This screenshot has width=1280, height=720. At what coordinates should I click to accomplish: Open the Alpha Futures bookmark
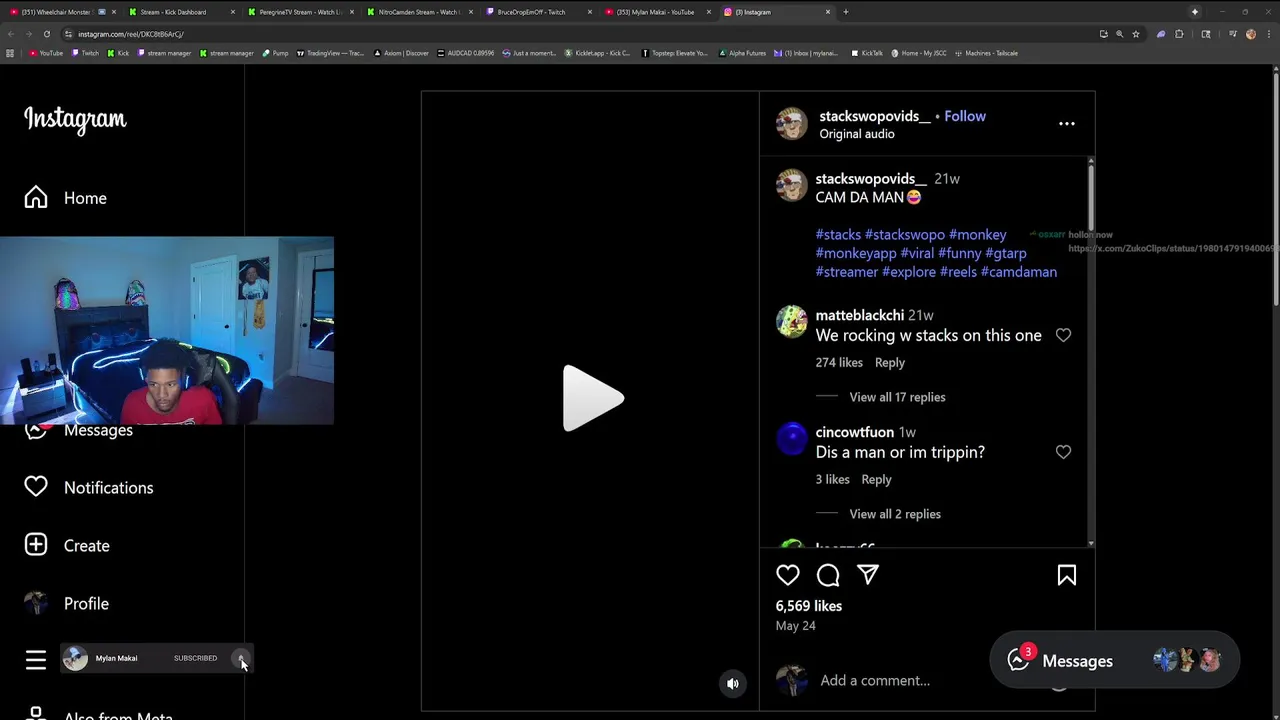point(742,53)
